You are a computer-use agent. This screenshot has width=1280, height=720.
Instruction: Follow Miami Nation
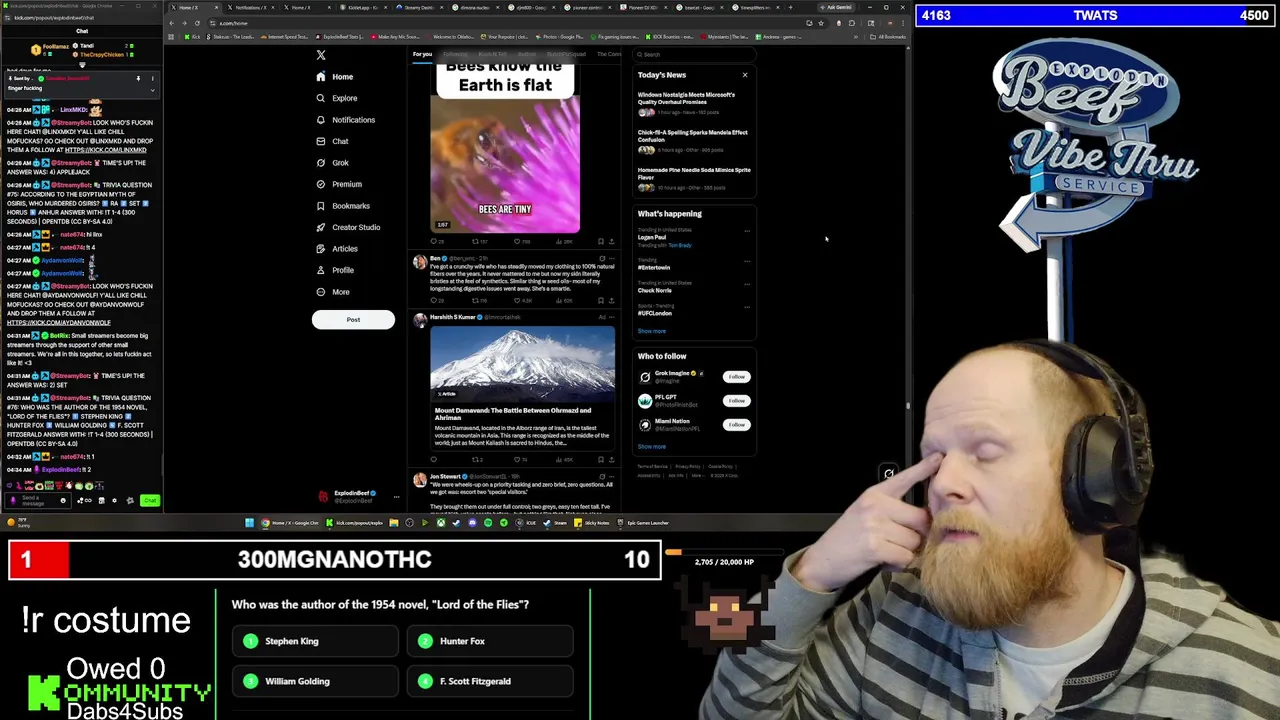(736, 425)
